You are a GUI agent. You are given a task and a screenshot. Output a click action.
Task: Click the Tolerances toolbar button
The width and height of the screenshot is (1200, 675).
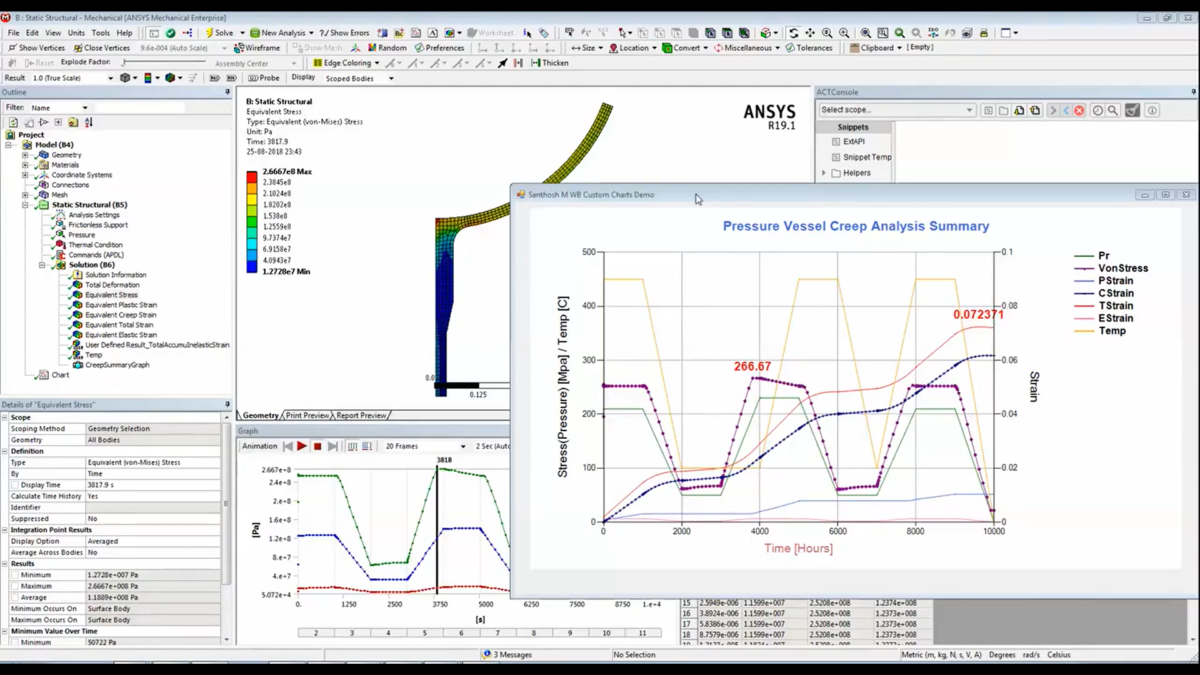[808, 48]
